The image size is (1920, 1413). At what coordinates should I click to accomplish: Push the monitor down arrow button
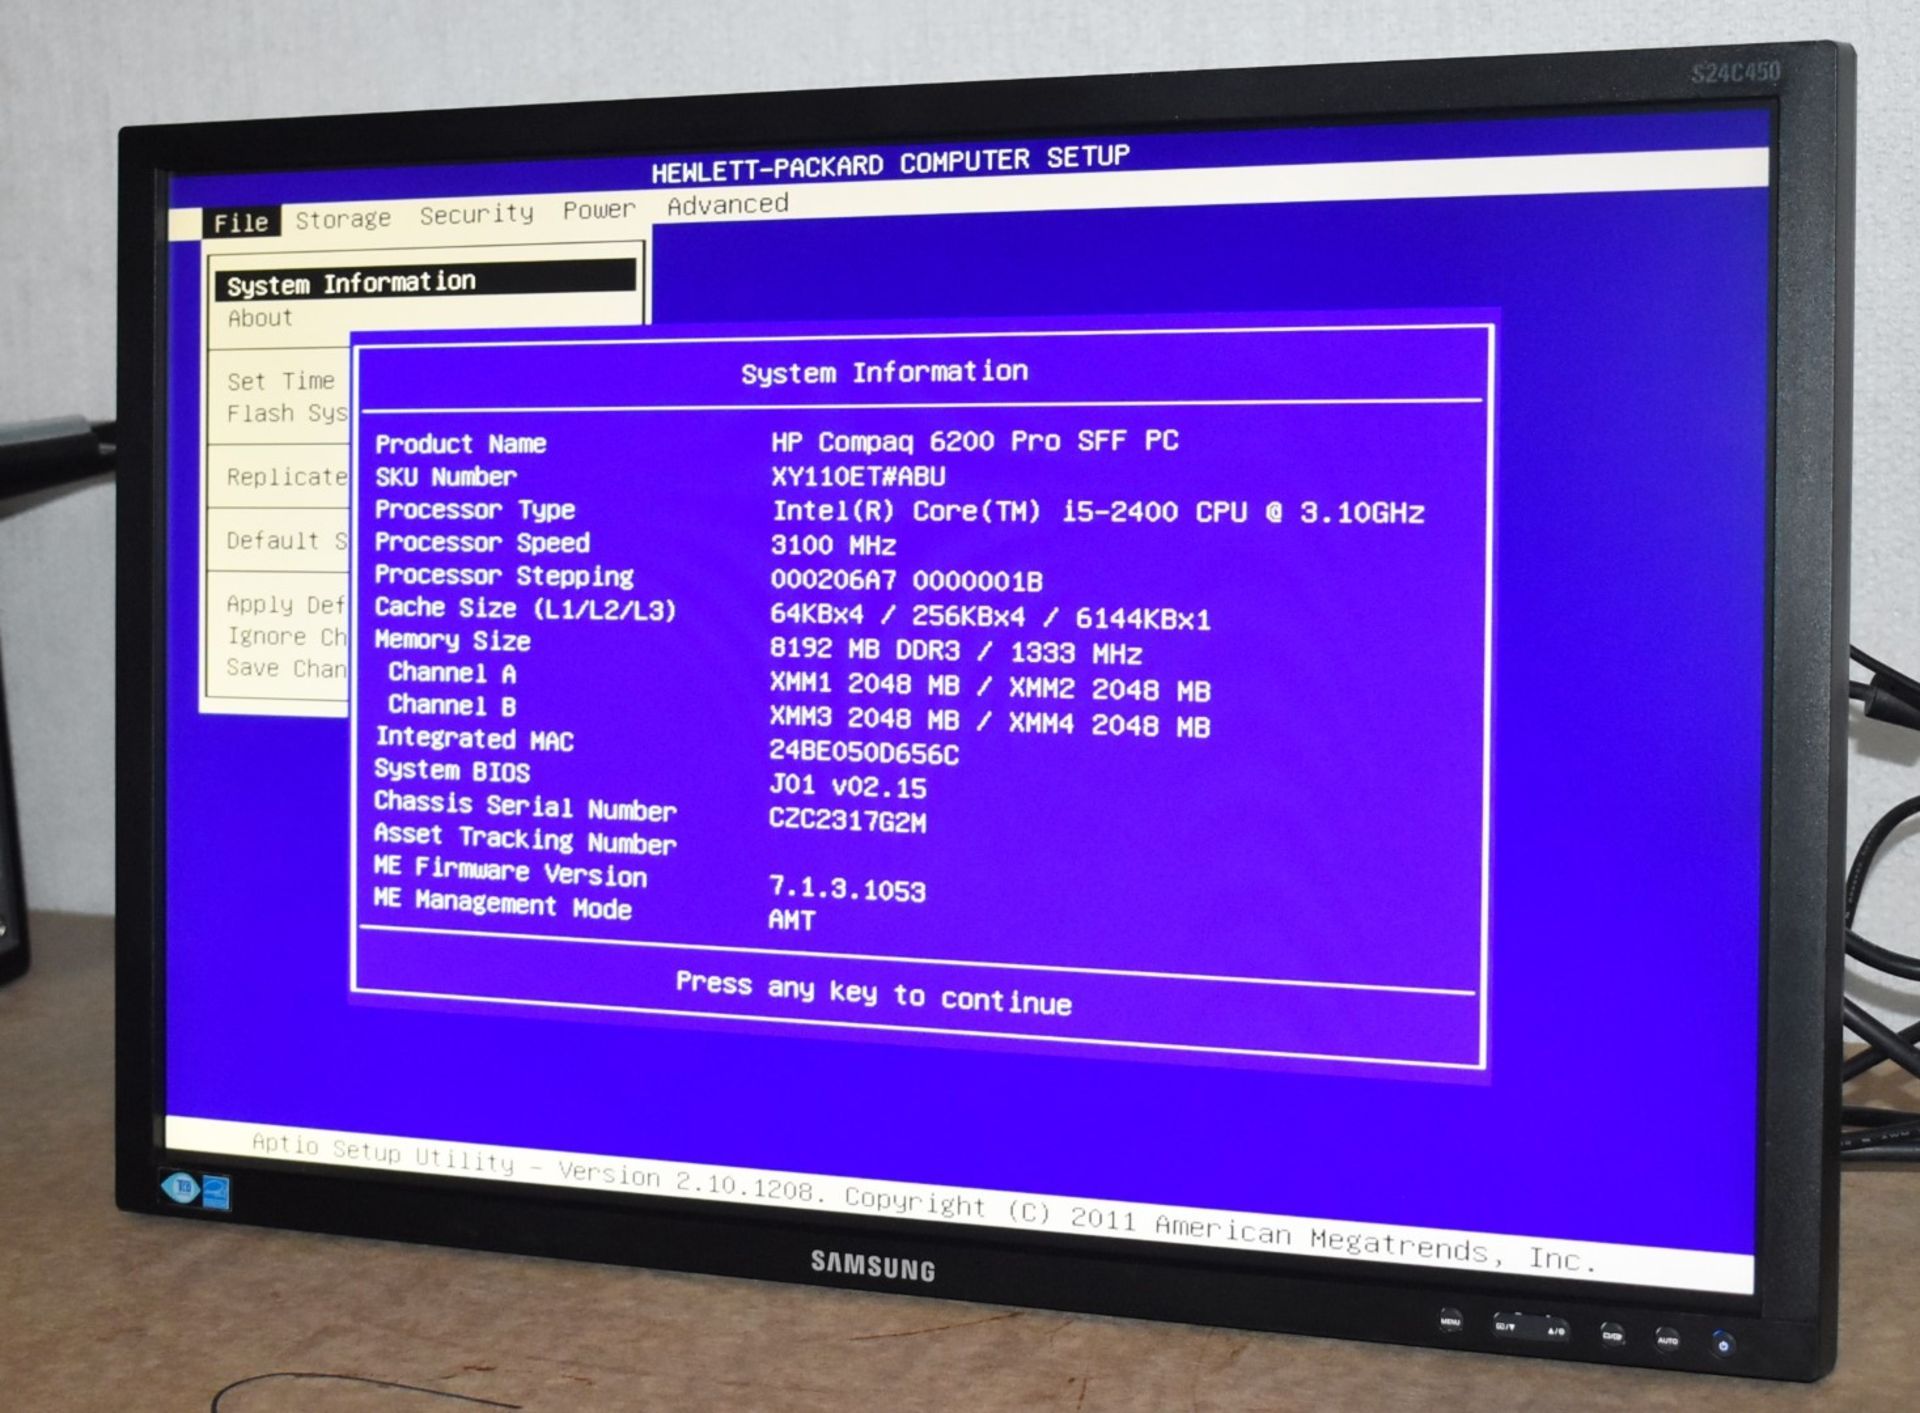[x=1505, y=1326]
